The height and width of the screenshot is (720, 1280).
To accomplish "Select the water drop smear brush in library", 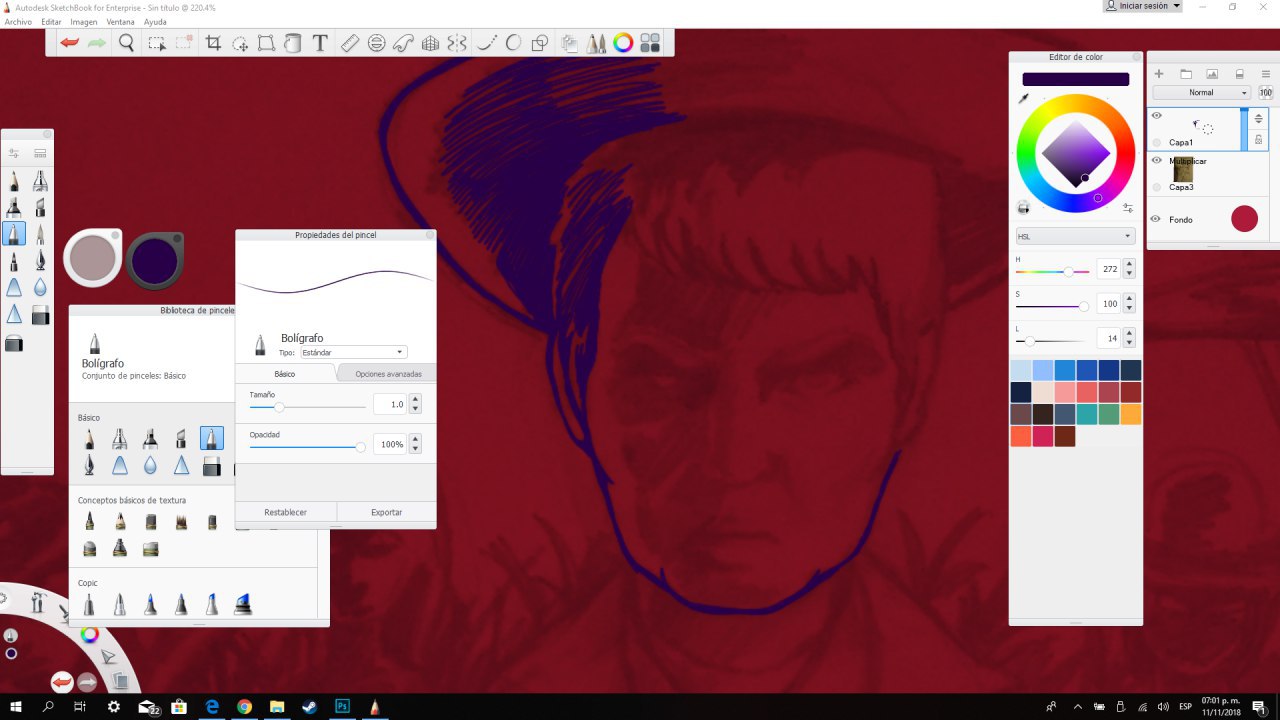I will 150,465.
